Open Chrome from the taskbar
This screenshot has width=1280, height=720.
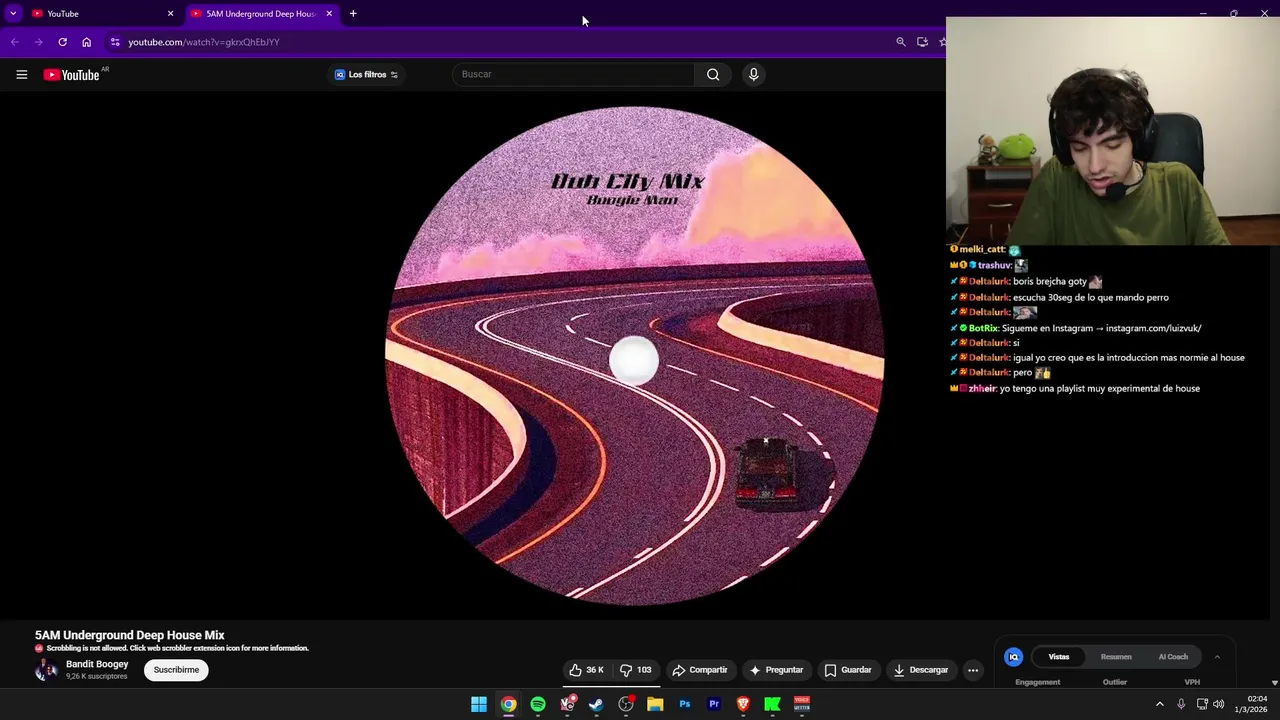tap(508, 704)
